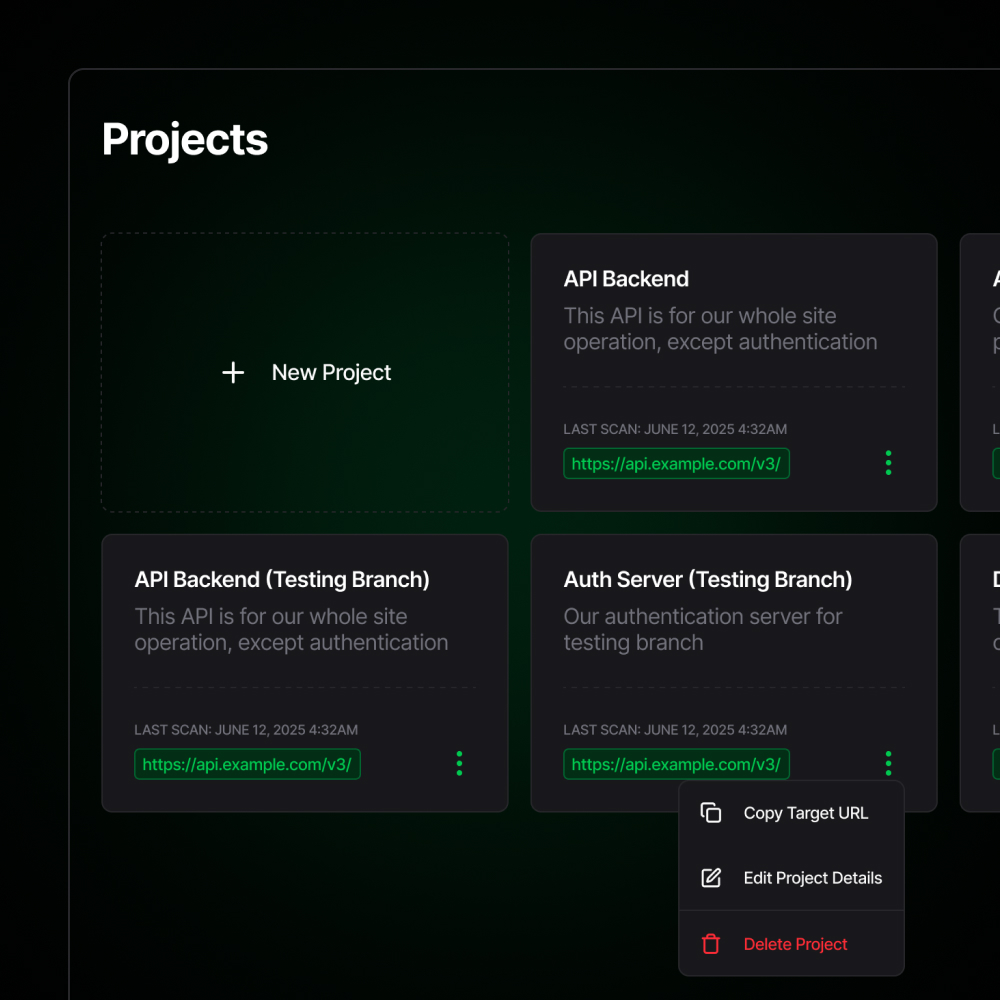Viewport: 1000px width, 1000px height.
Task: Click the API Backend (Testing Branch) last scan date
Action: click(x=246, y=730)
